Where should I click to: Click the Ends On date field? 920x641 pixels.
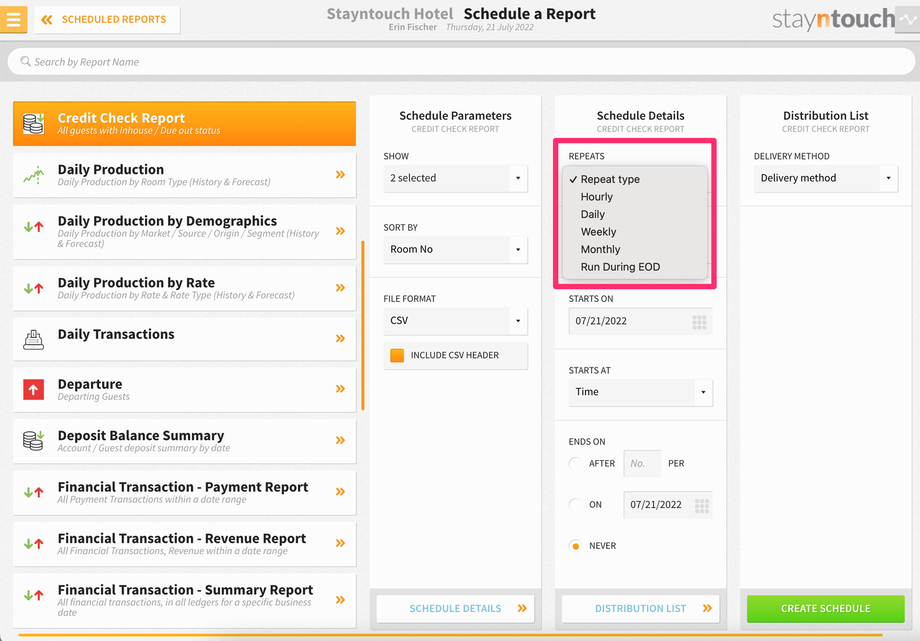point(668,505)
